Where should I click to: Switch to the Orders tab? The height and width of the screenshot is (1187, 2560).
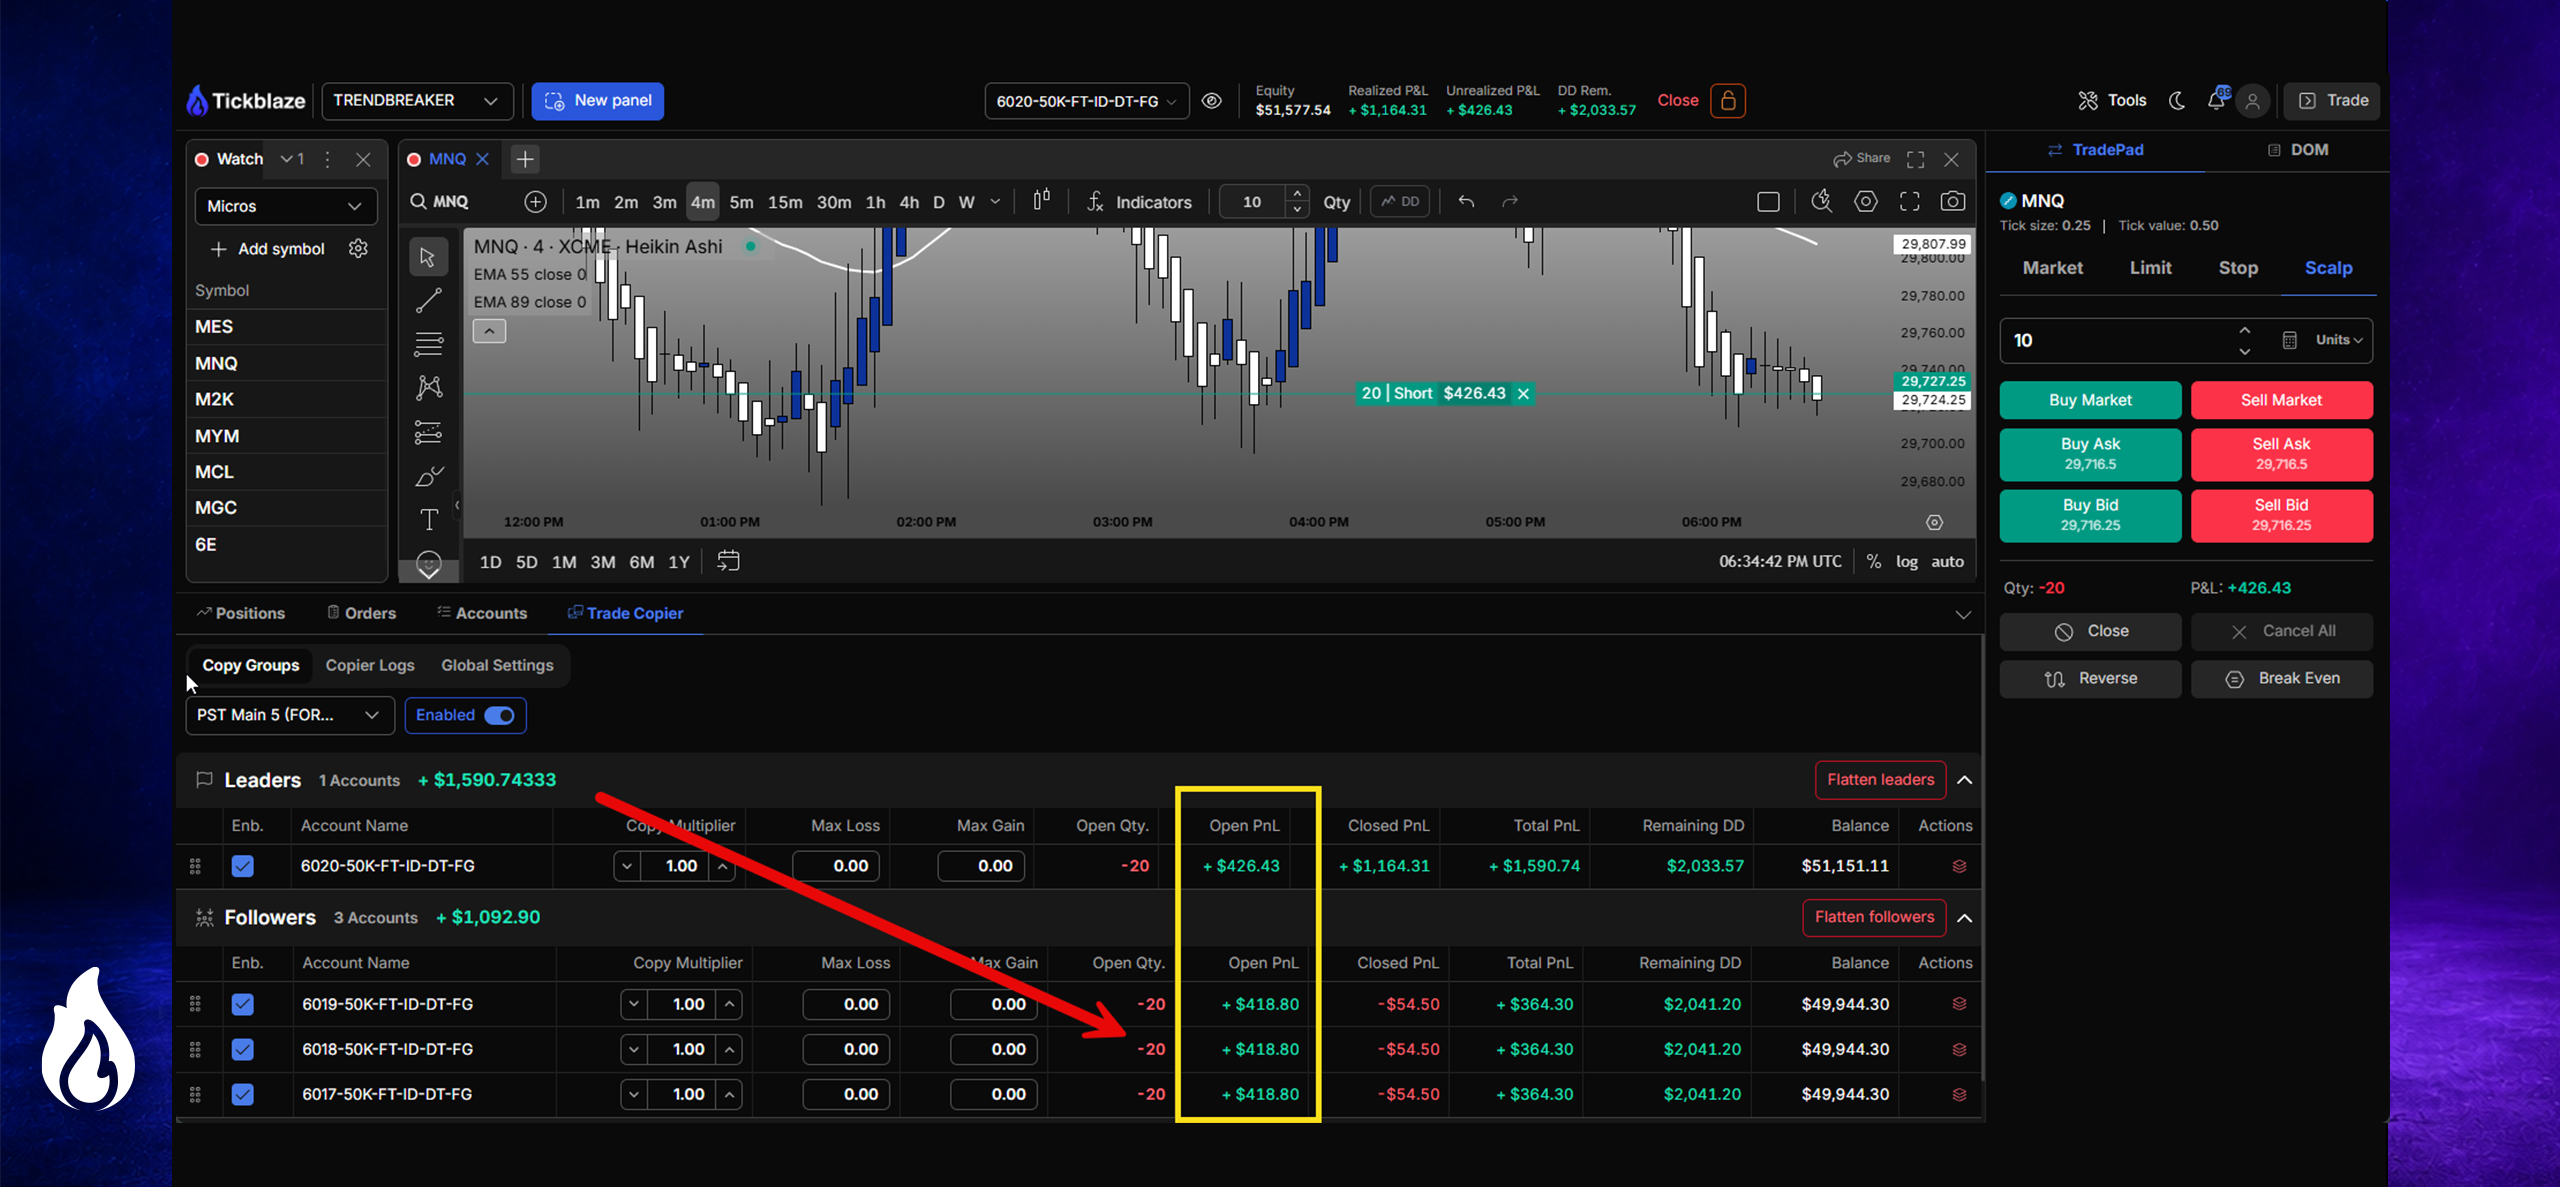point(361,613)
